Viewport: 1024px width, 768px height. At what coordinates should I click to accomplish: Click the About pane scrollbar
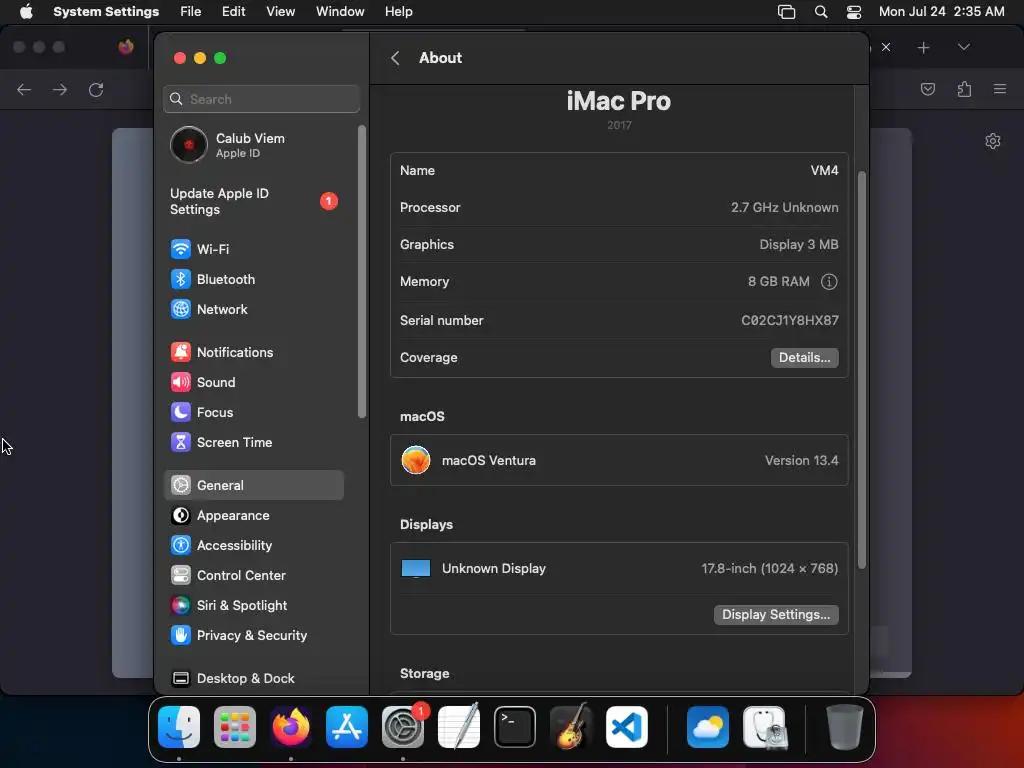click(x=861, y=370)
